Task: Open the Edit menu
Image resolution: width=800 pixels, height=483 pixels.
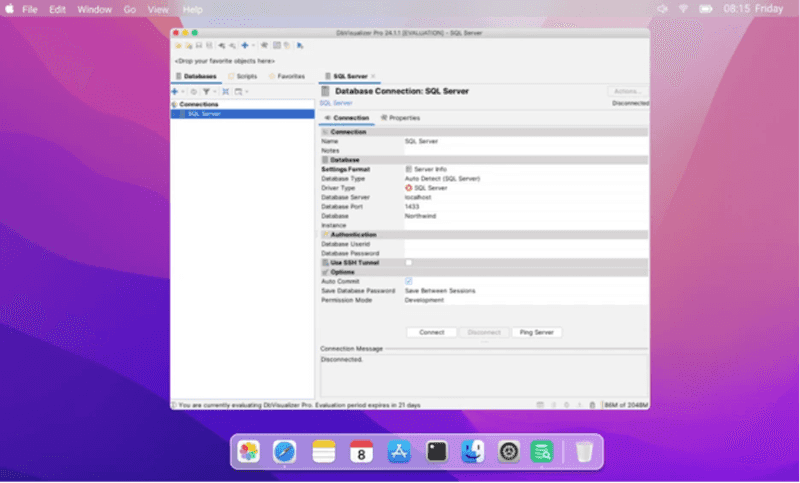Action: (x=57, y=9)
